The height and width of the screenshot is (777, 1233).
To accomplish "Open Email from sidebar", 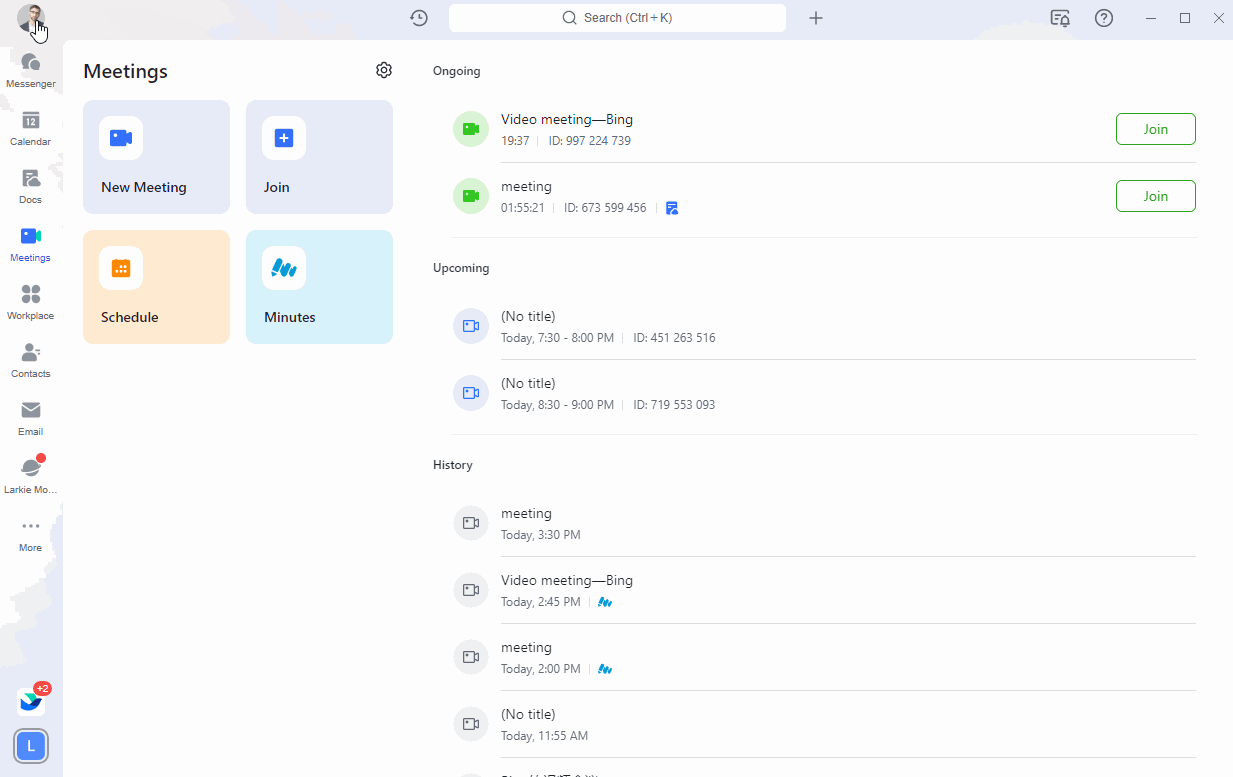I will click(31, 417).
